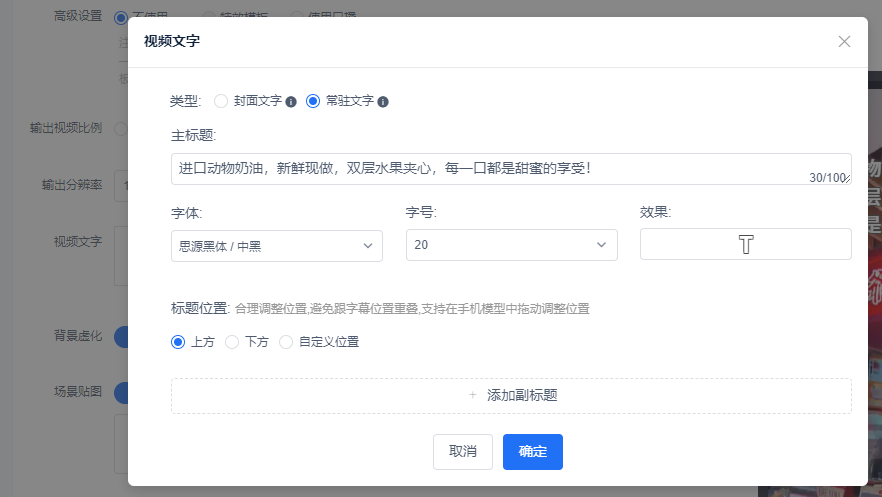Click the 取消 button
This screenshot has width=882, height=497.
click(463, 451)
